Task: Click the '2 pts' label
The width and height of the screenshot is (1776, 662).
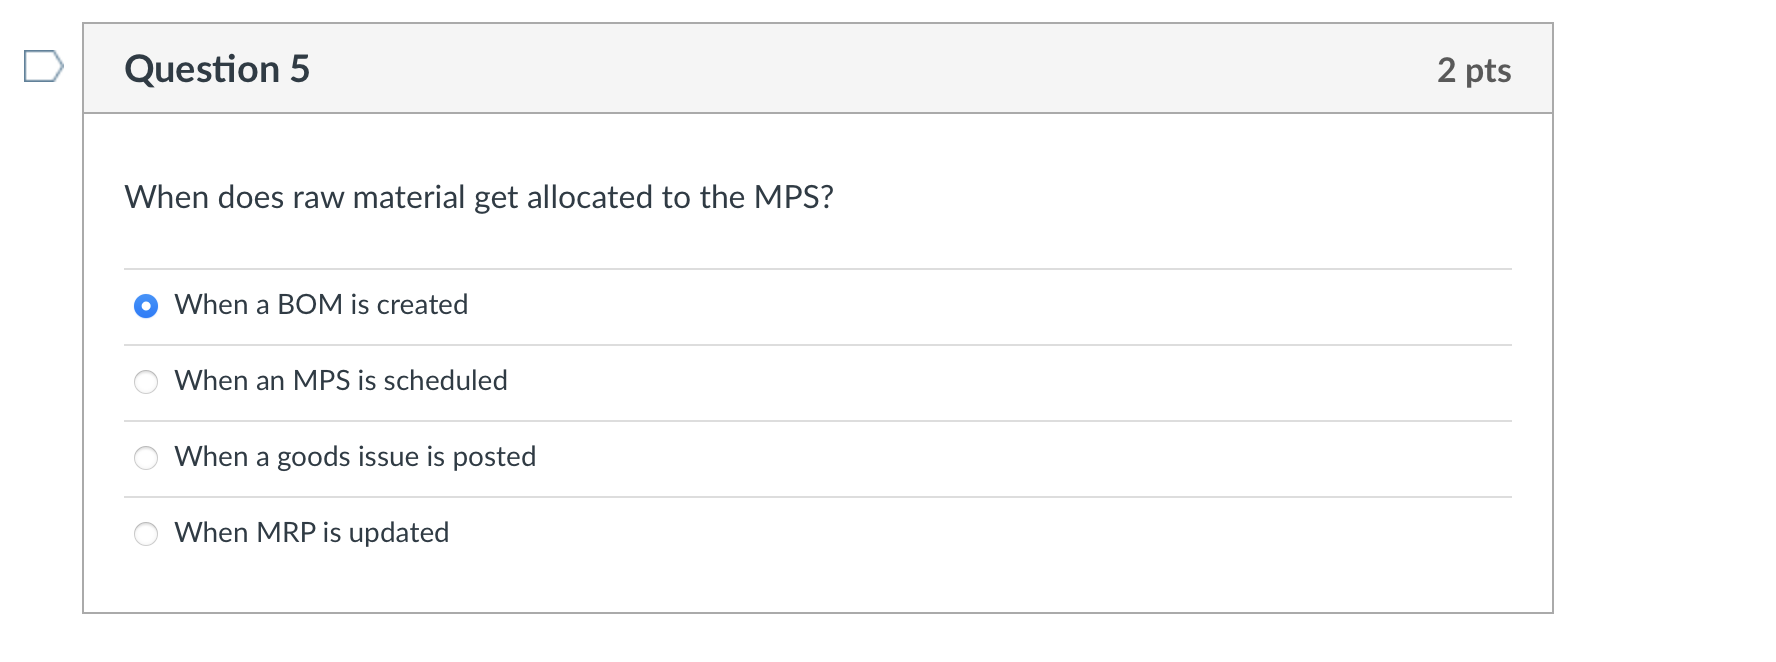Action: [1474, 70]
